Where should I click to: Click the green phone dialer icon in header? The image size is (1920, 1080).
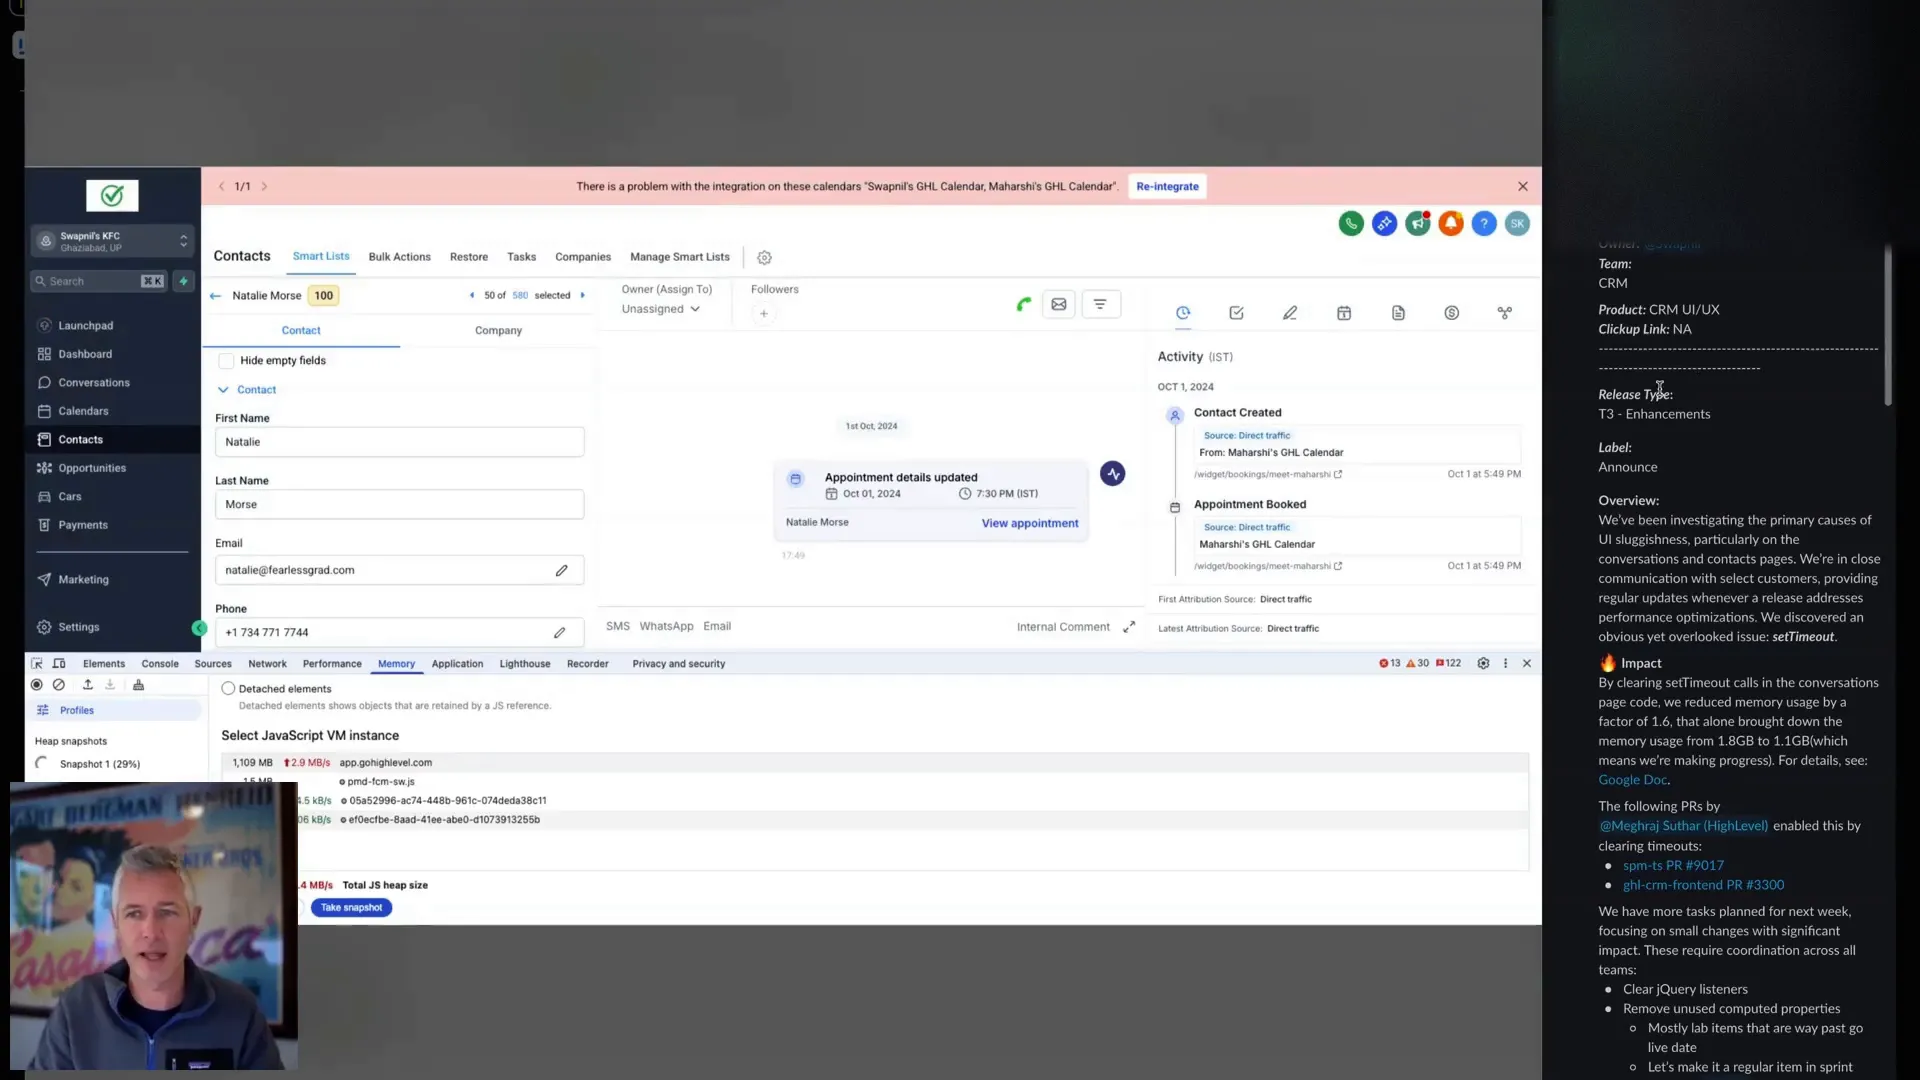(1351, 224)
